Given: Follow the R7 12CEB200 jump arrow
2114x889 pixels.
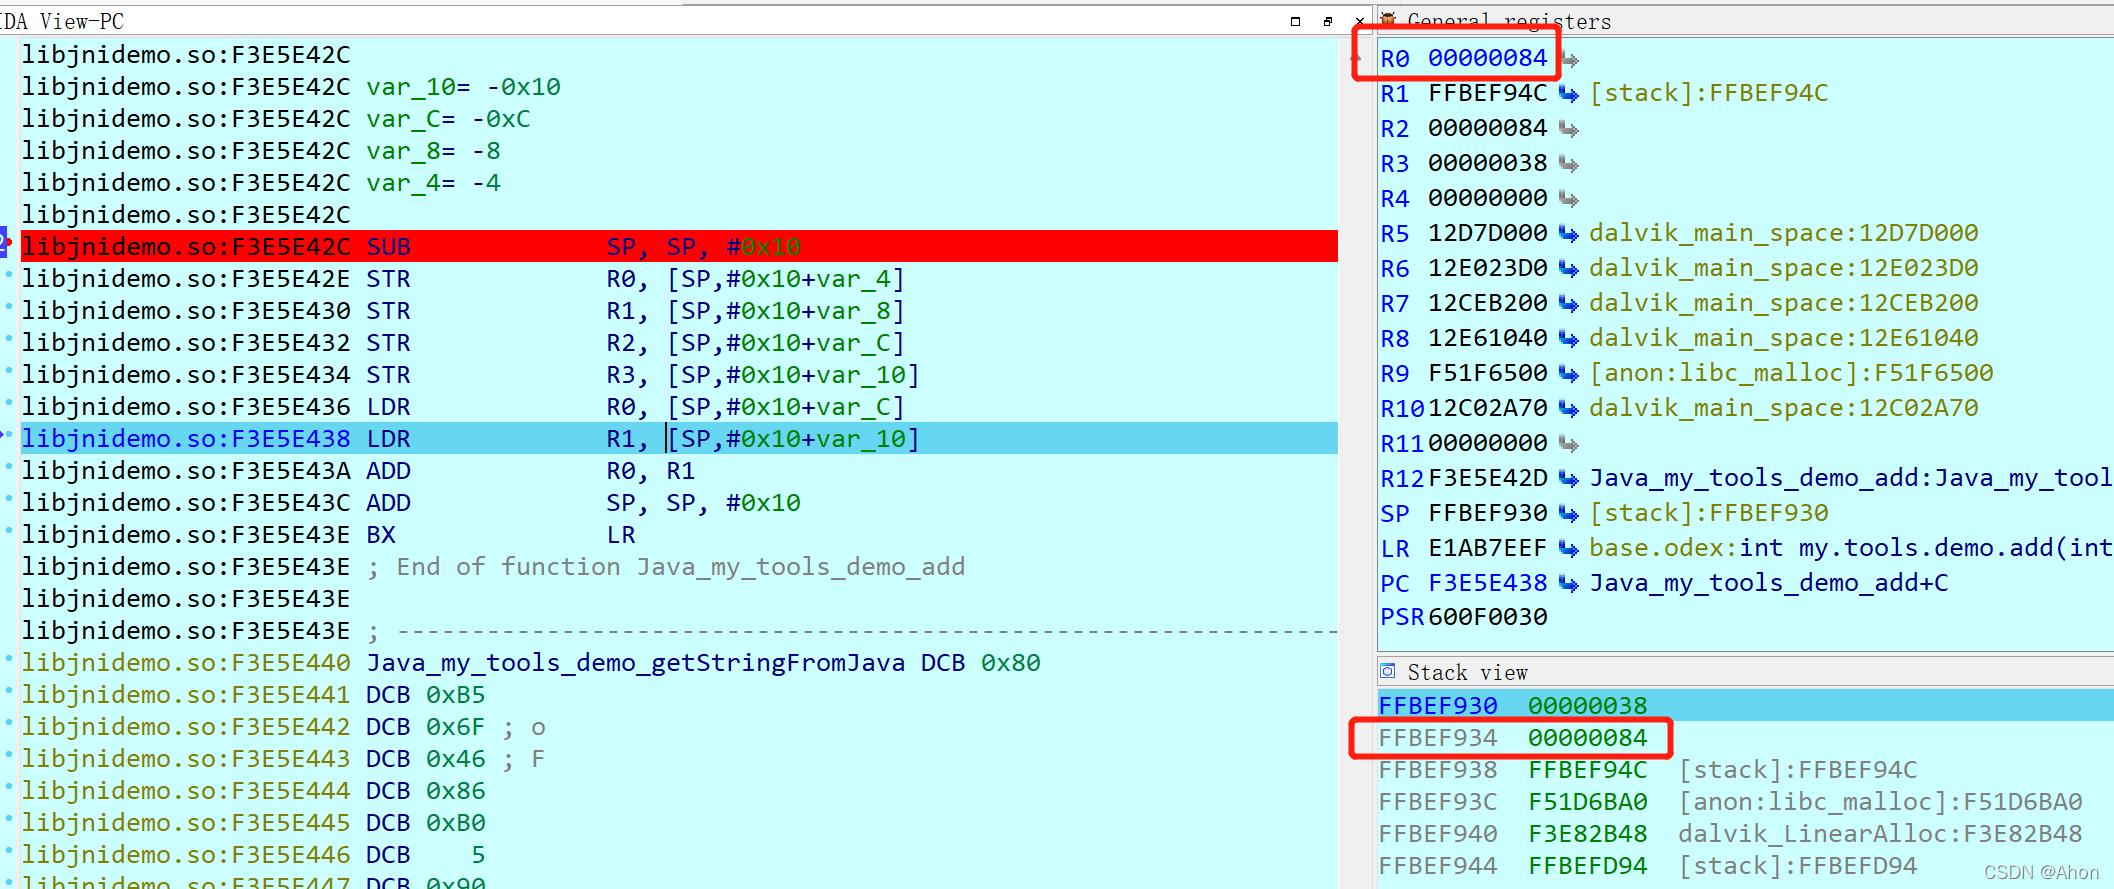Looking at the screenshot, I should click(x=1569, y=304).
